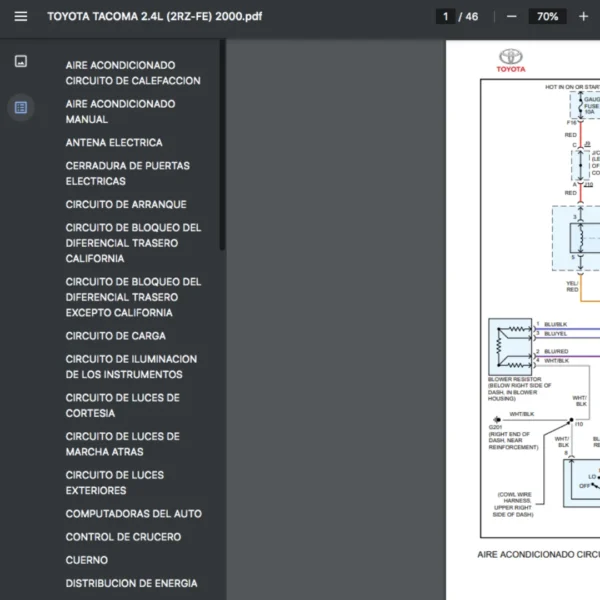Select the document outline icon

[x=21, y=107]
